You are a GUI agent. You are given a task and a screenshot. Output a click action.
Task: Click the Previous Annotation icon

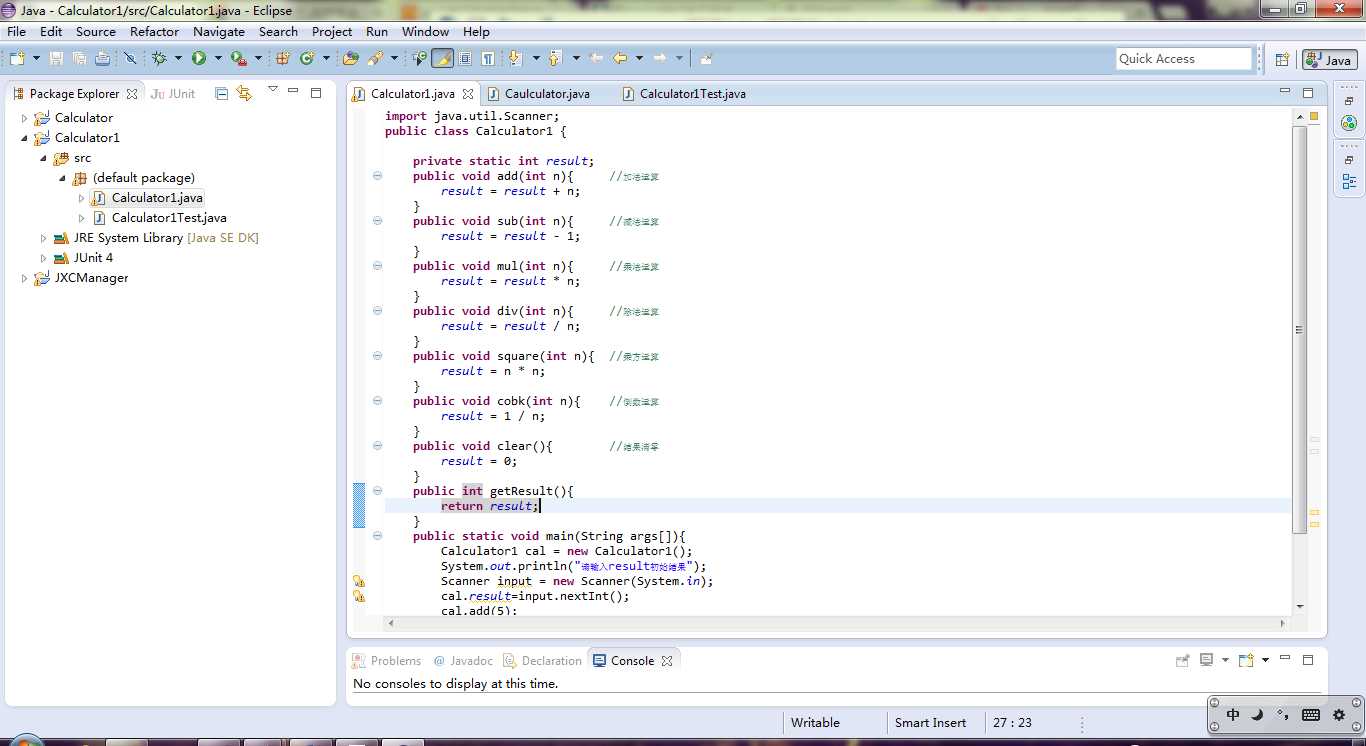click(555, 58)
